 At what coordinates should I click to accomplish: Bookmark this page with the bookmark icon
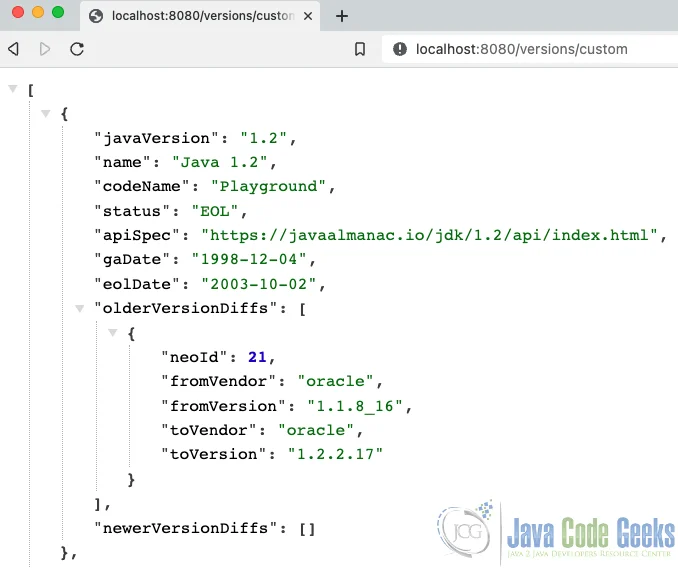coord(360,49)
